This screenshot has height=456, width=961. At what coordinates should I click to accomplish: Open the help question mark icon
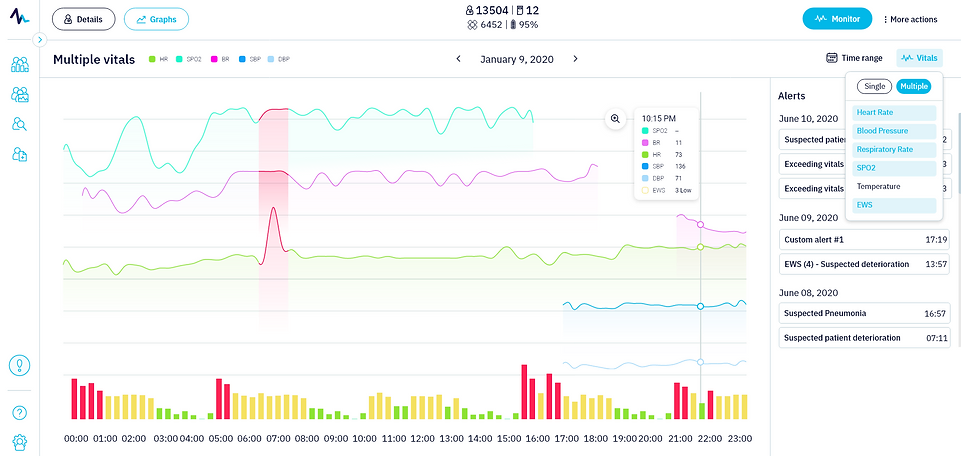coord(20,412)
